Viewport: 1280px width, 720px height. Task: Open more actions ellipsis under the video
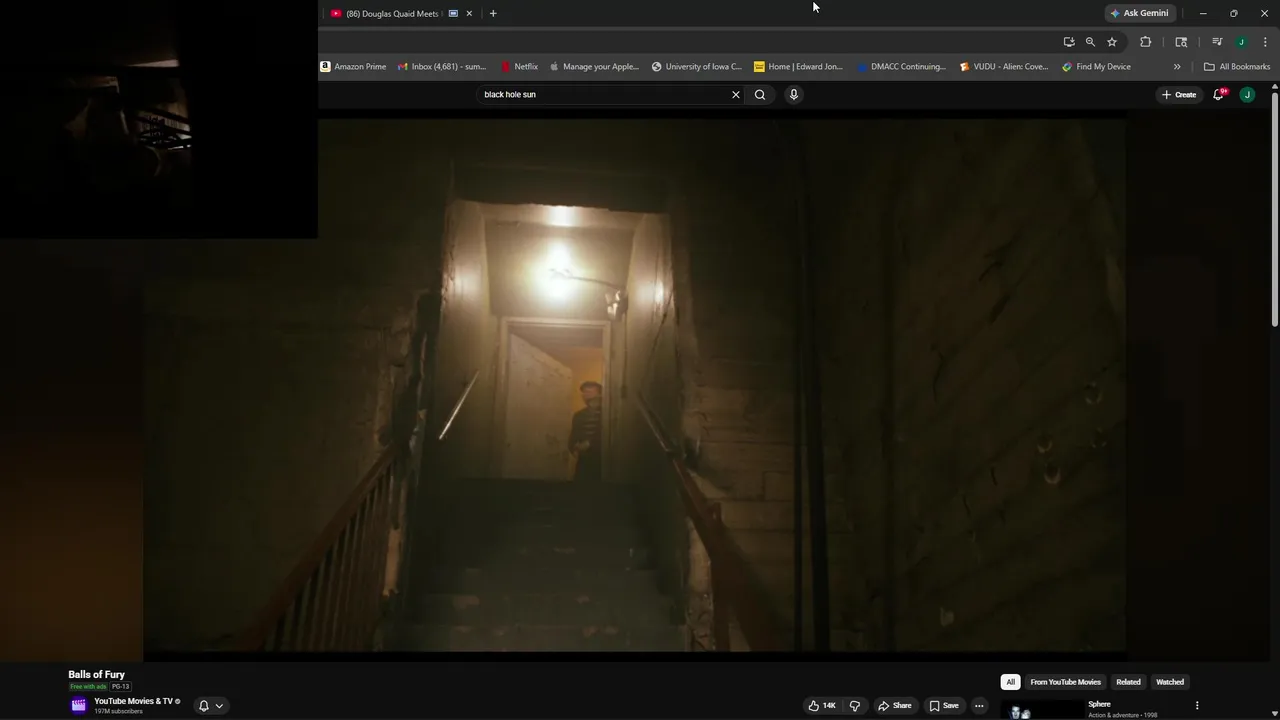tap(979, 706)
